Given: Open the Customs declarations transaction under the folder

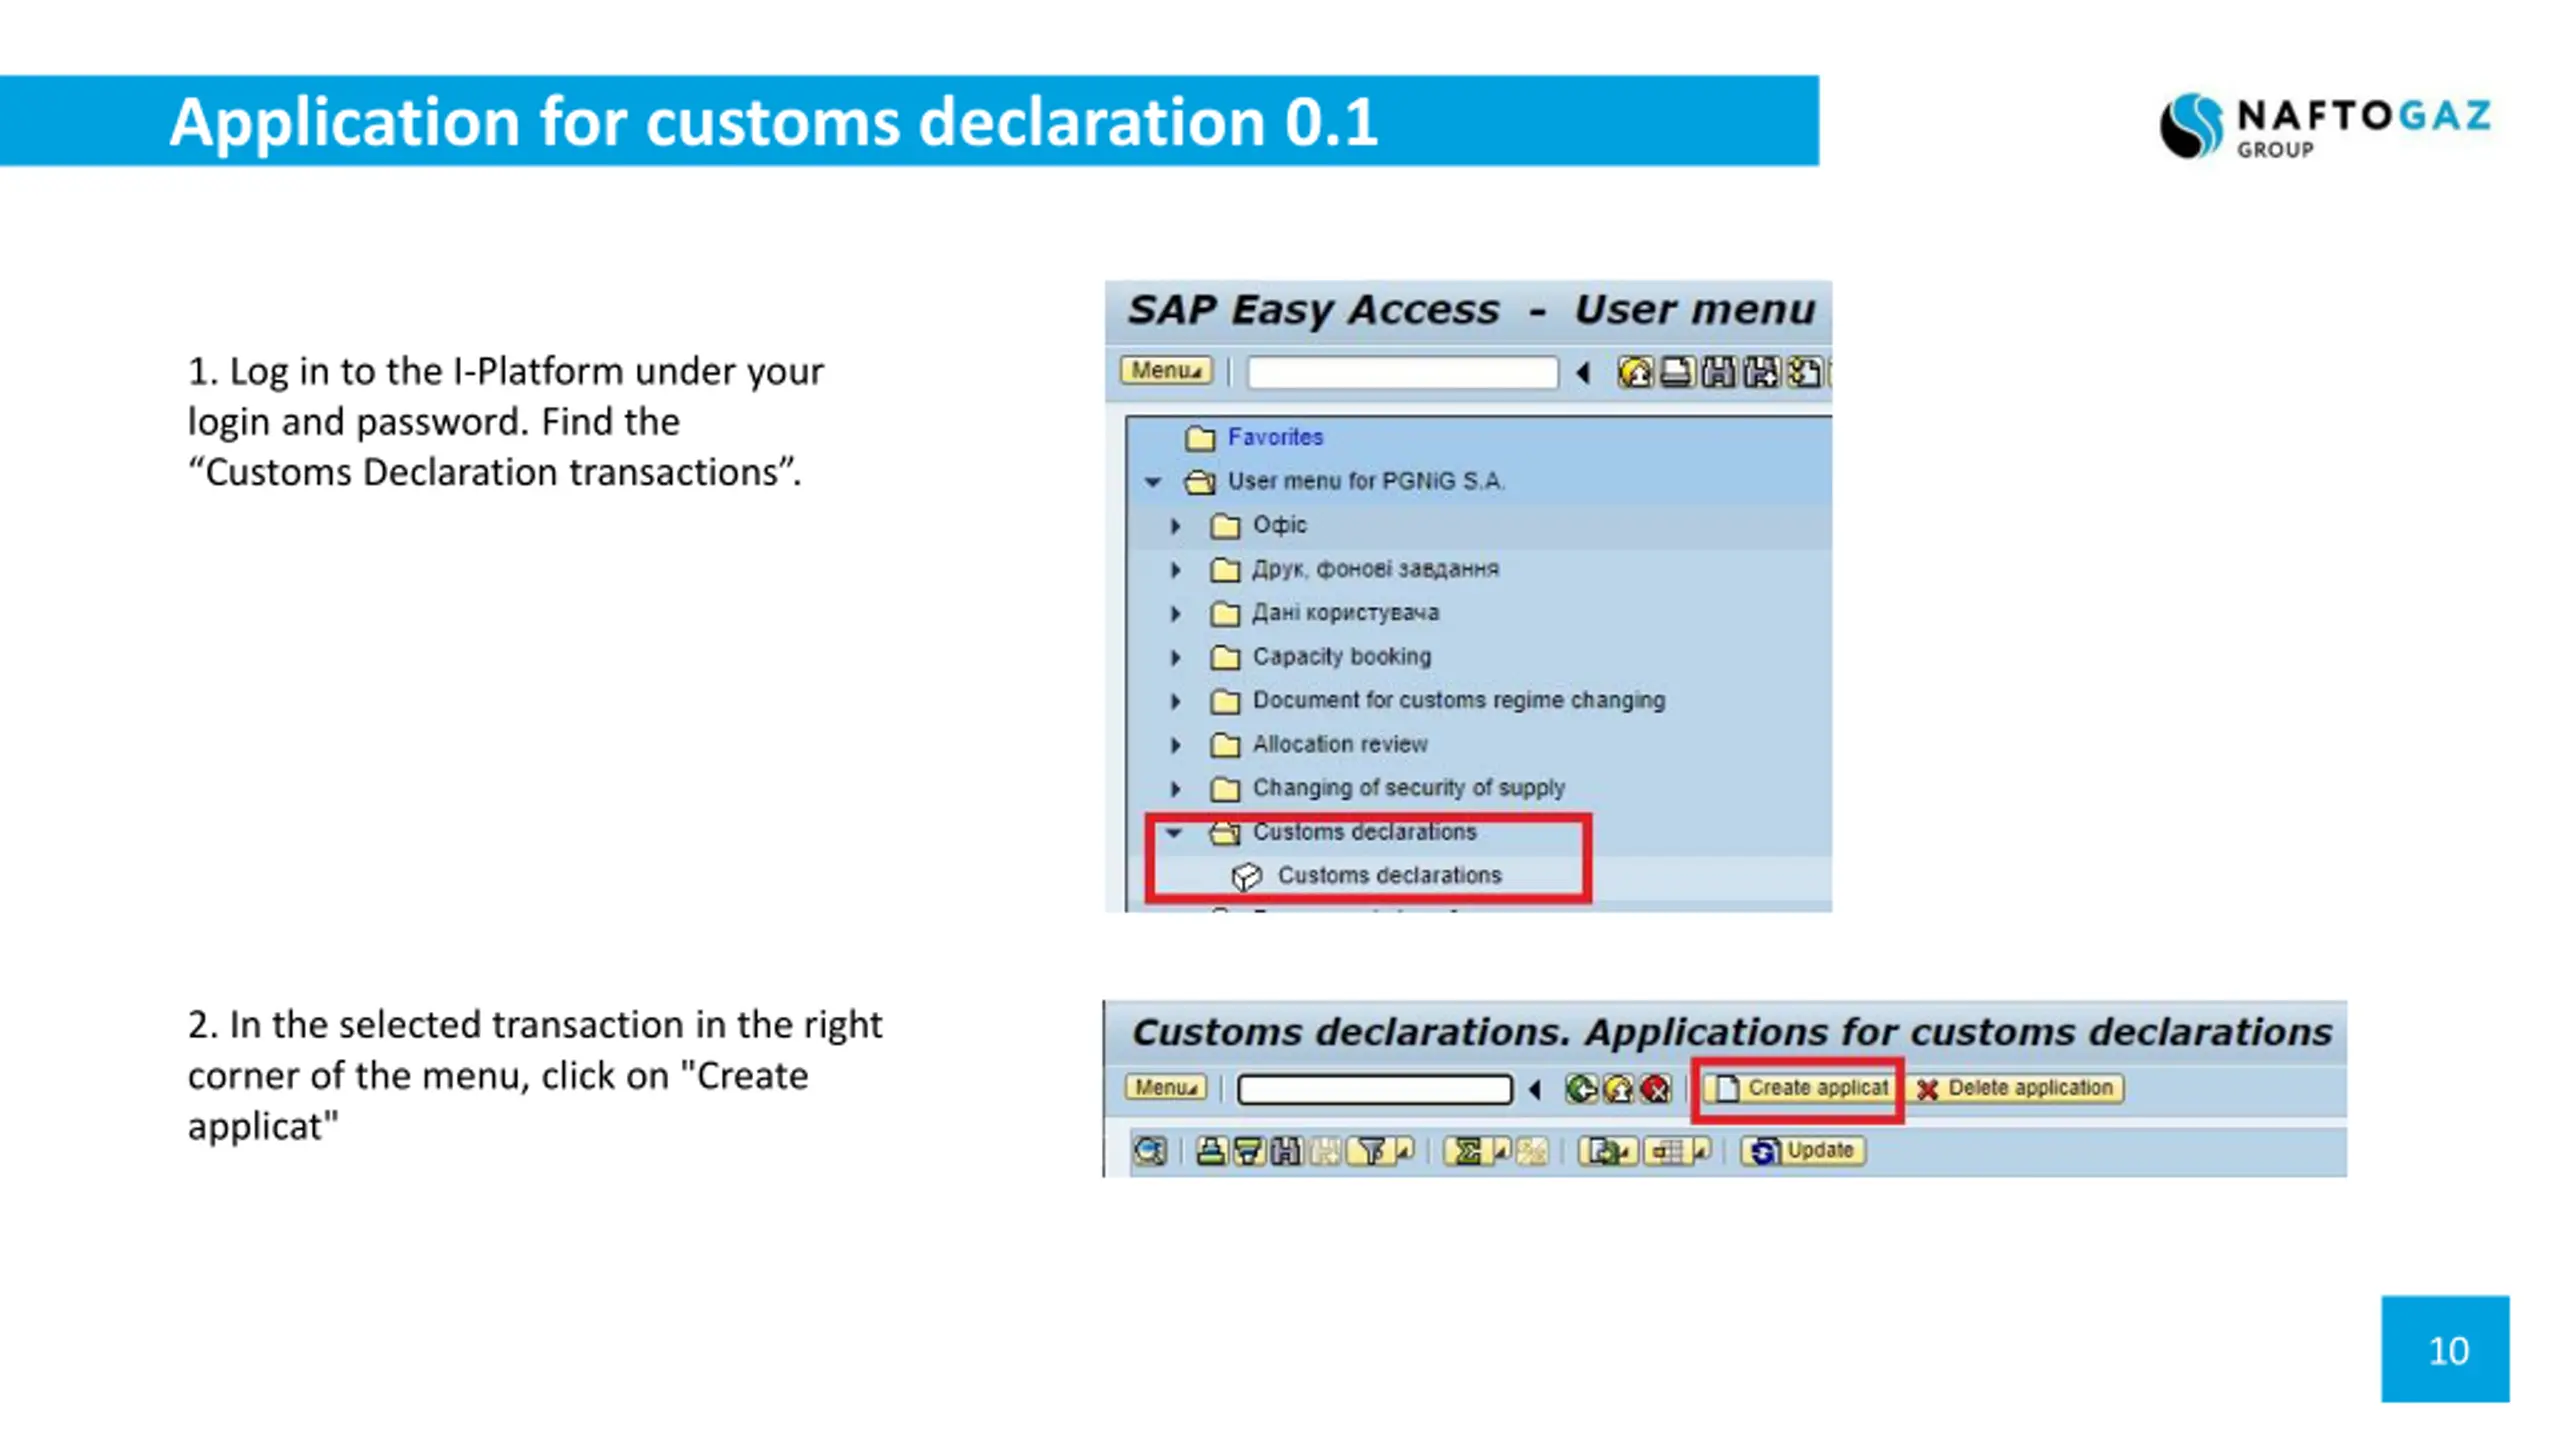Looking at the screenshot, I should tap(1389, 876).
